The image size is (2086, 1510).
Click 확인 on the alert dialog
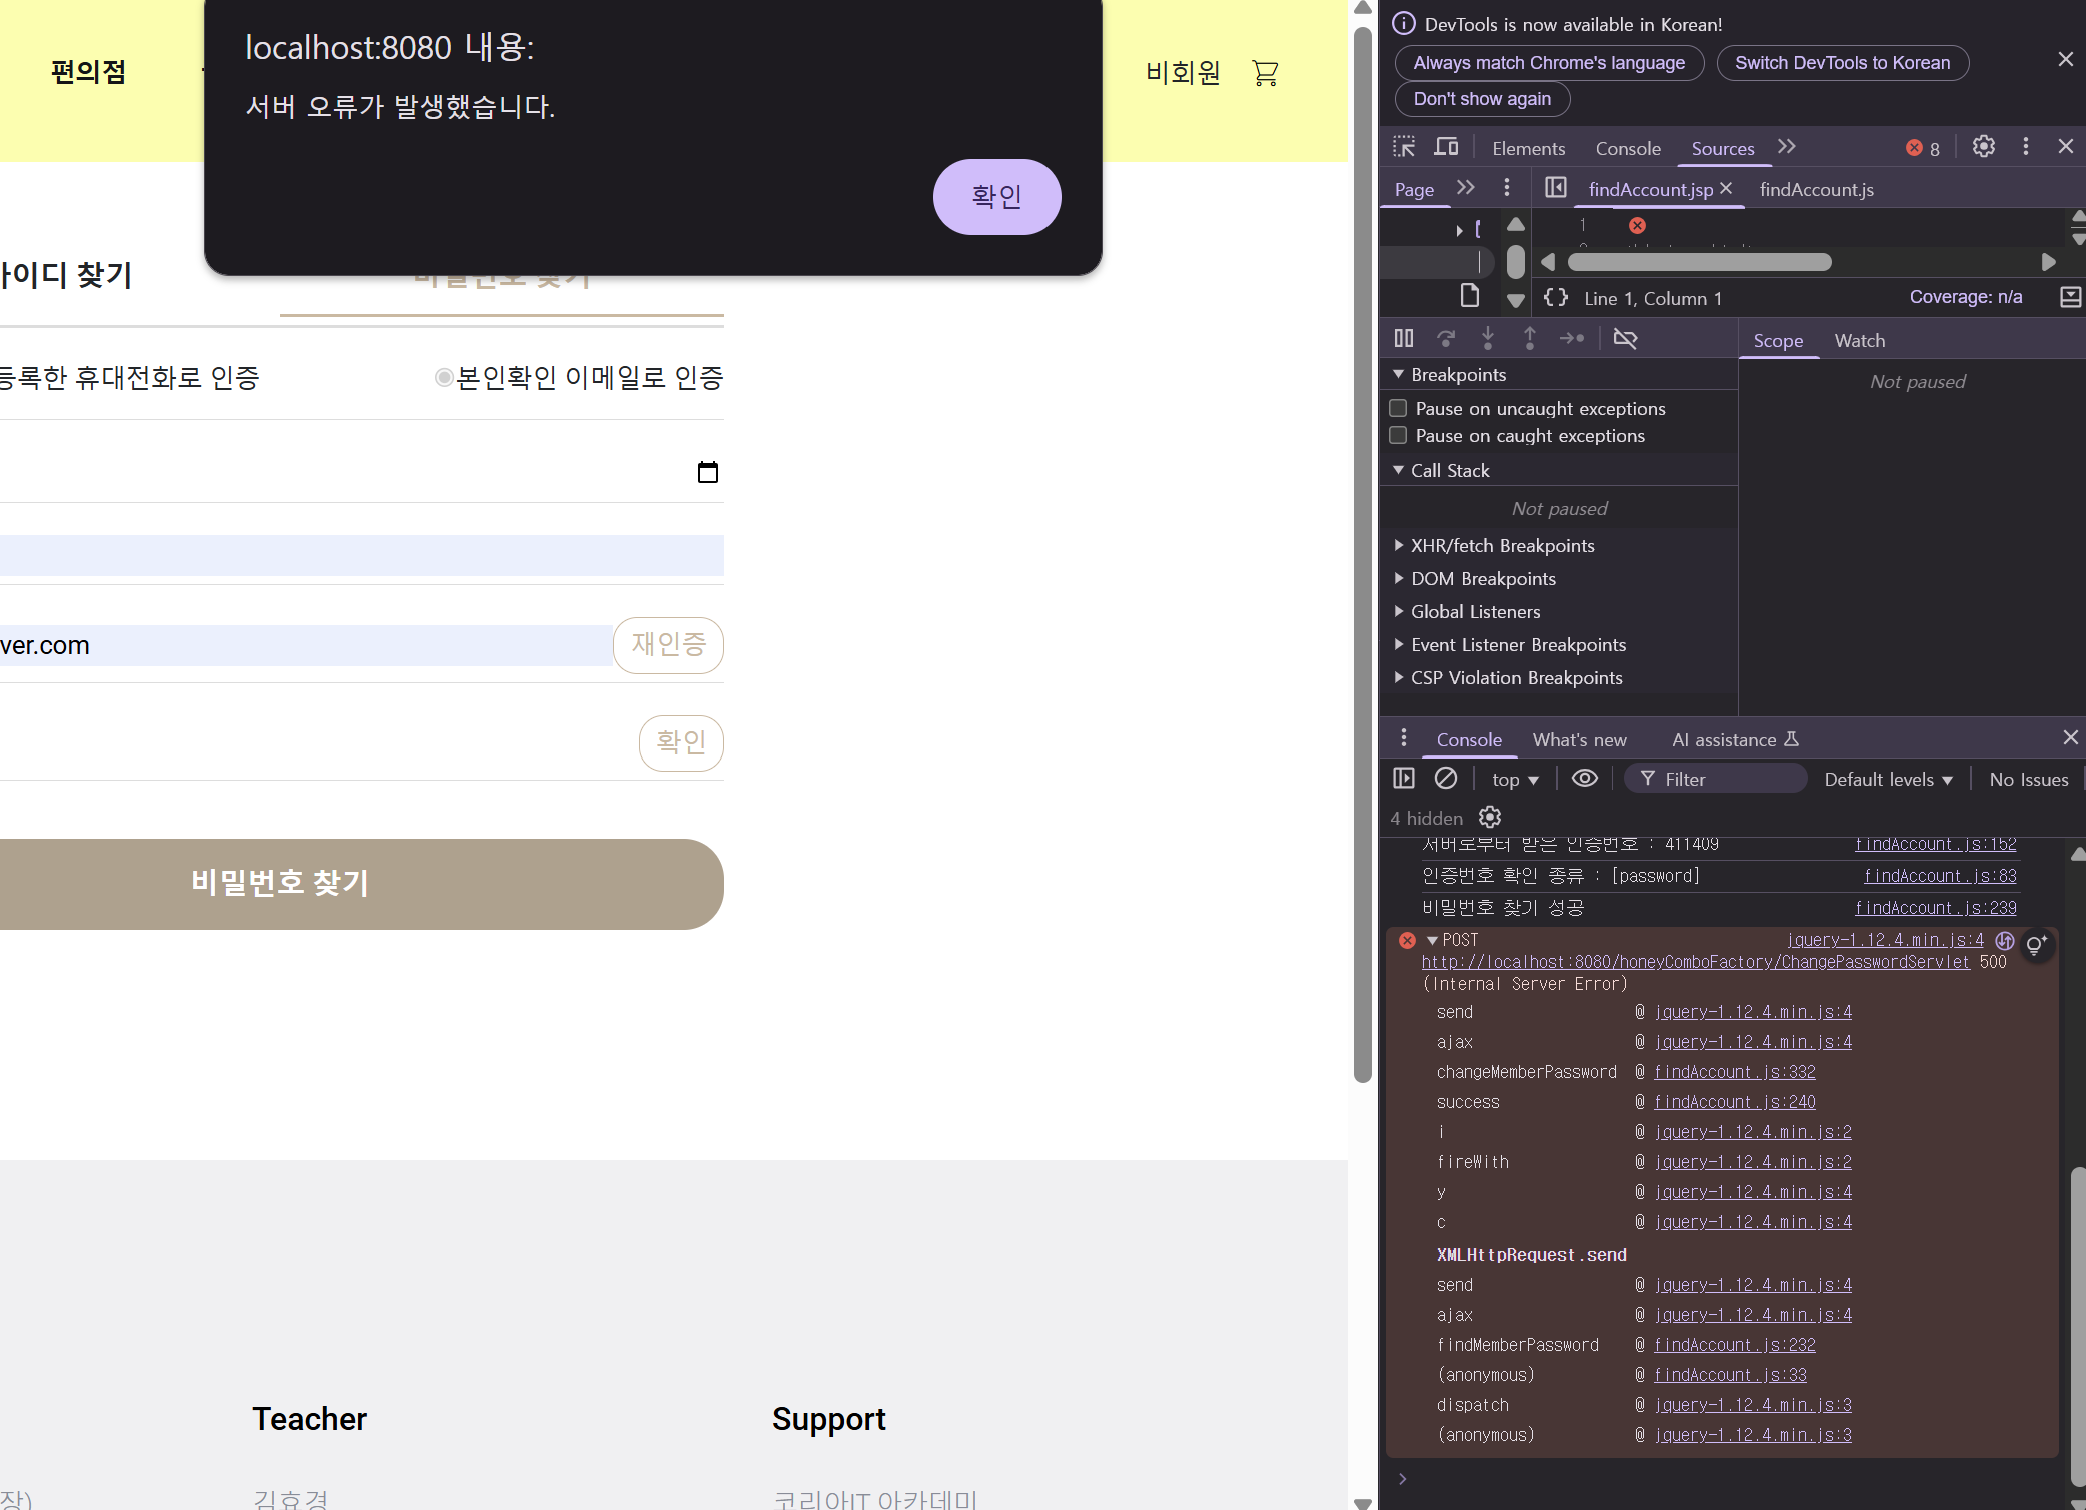(x=996, y=197)
